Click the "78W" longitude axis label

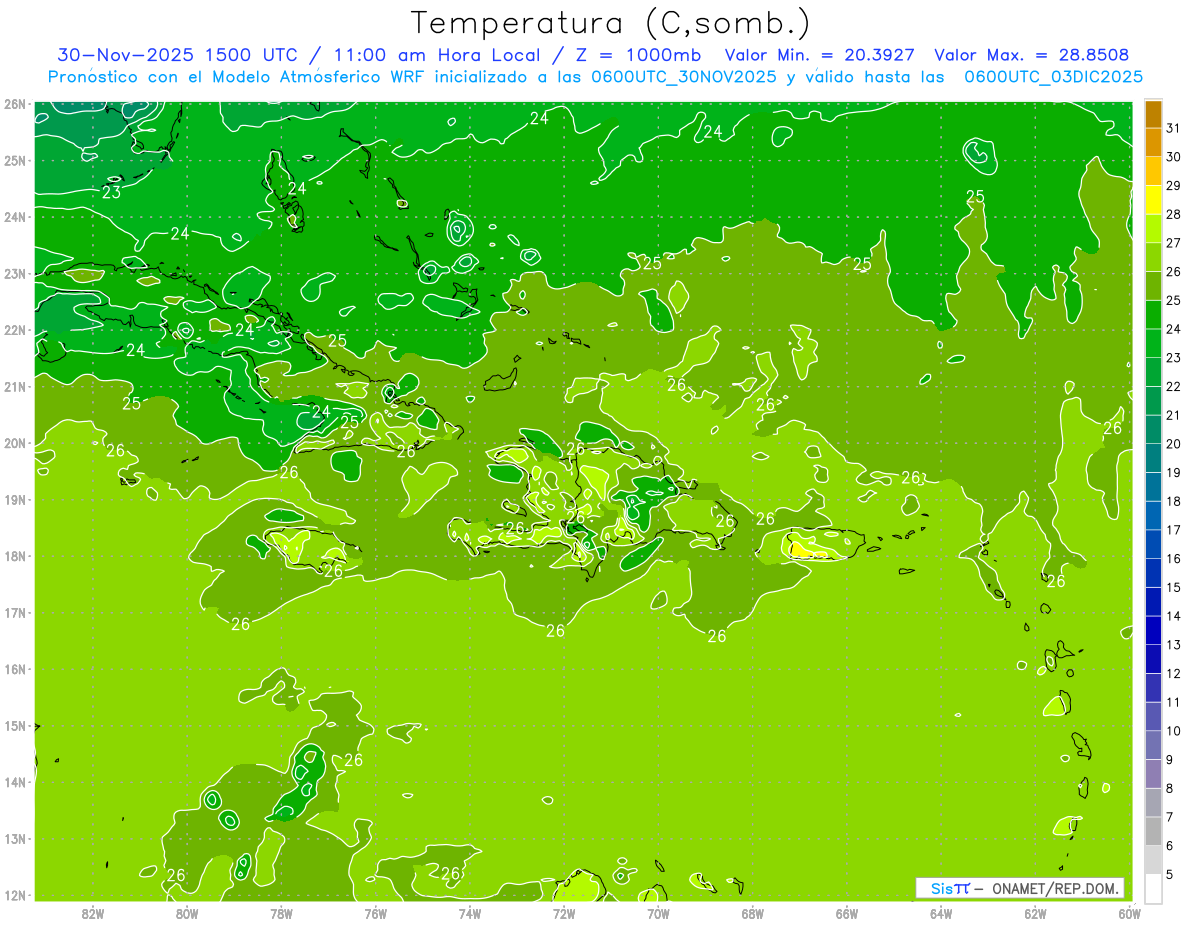click(281, 913)
